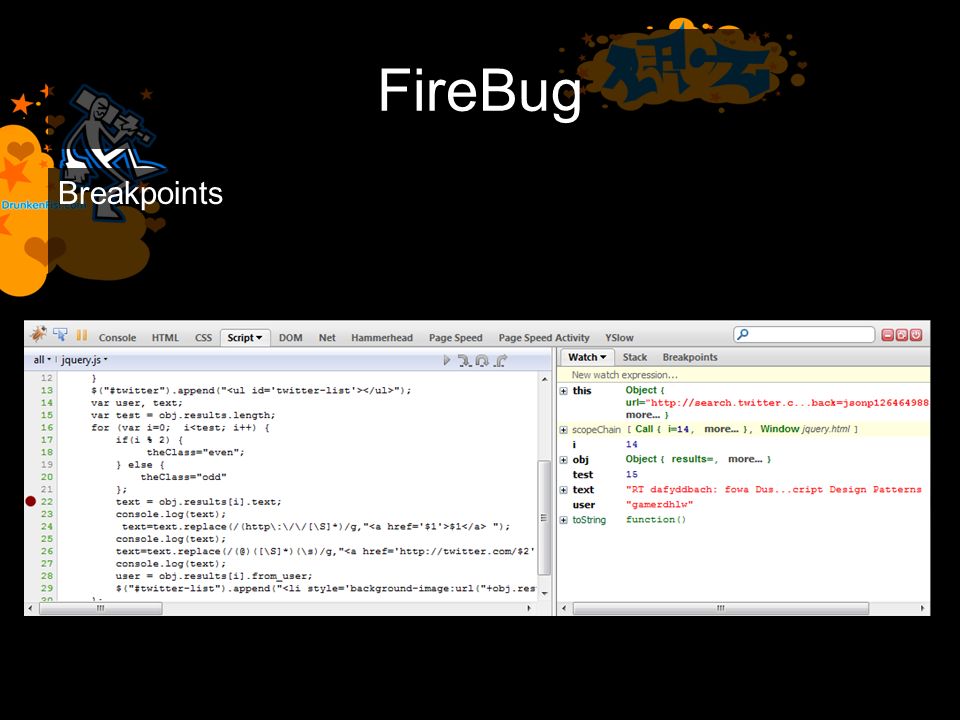
Task: Click line number 16 in the gutter
Action: [47, 427]
